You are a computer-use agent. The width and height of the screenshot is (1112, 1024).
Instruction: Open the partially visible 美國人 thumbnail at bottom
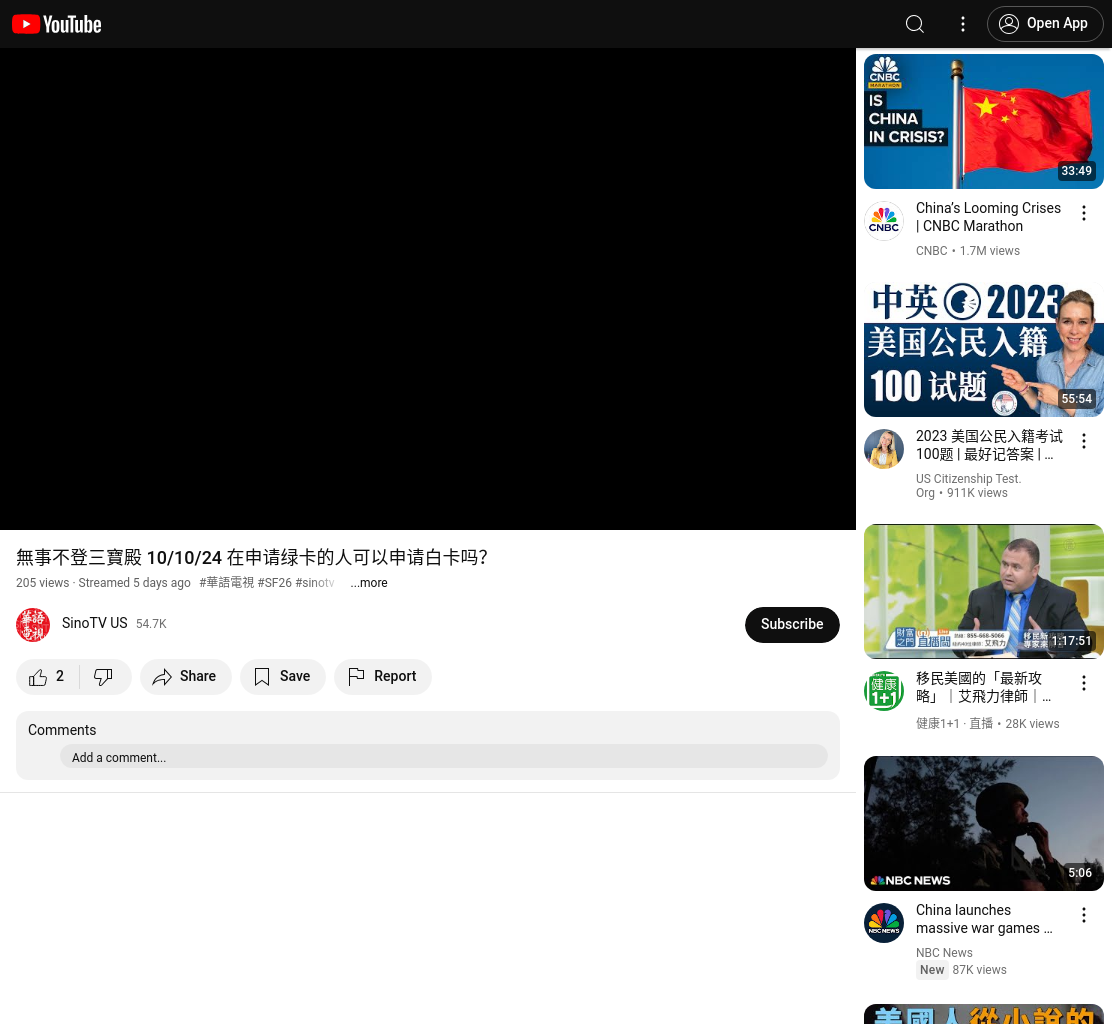(984, 1014)
